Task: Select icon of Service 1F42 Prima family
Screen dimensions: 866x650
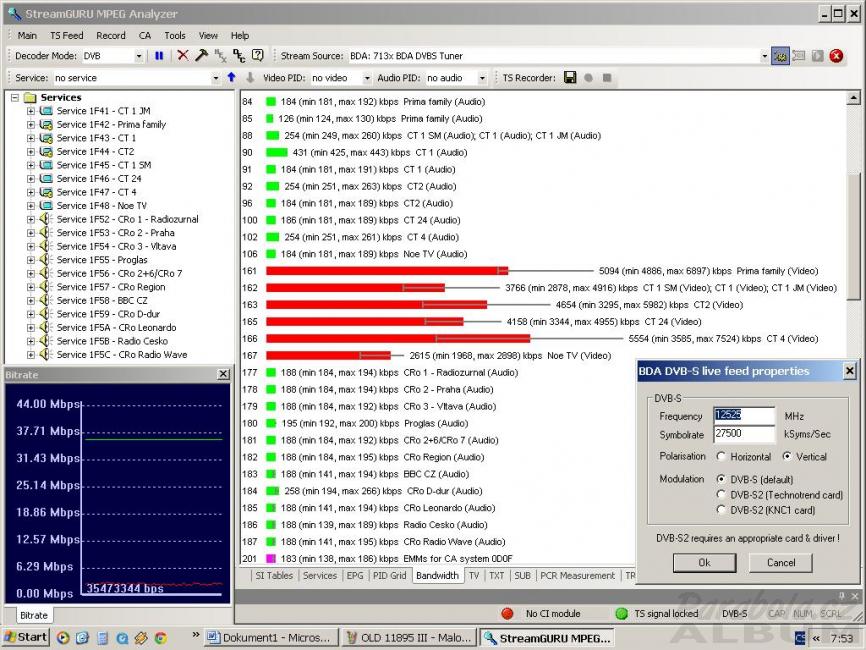Action: [x=46, y=124]
